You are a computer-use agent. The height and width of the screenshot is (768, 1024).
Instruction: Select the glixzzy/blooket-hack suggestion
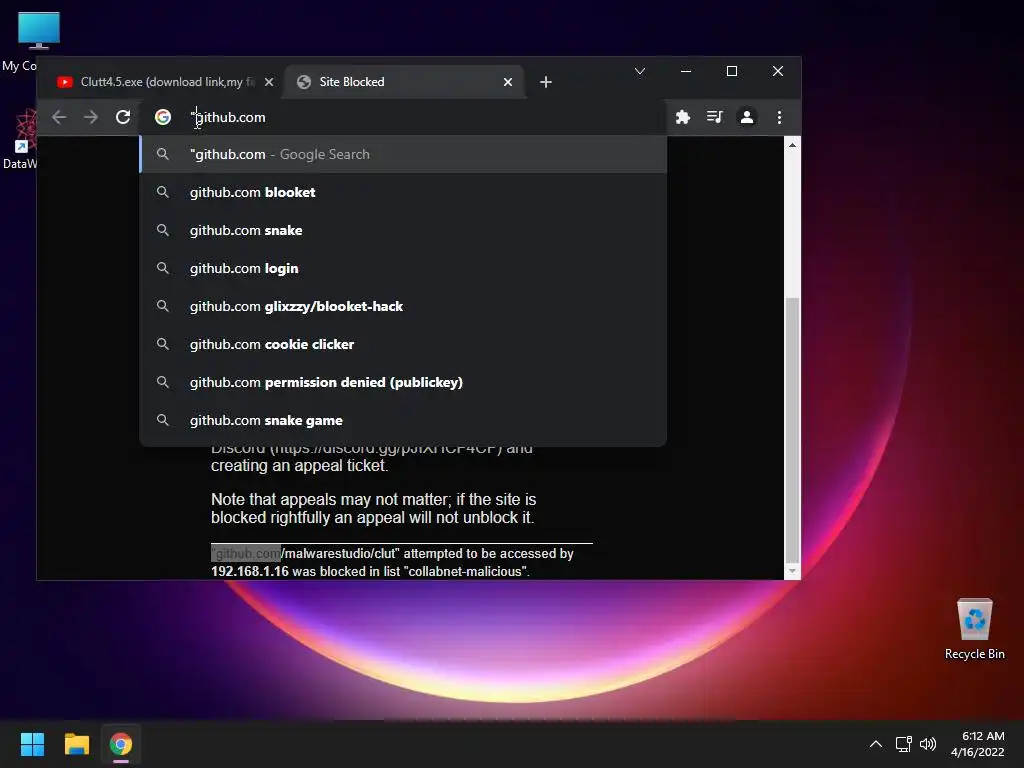pos(404,306)
